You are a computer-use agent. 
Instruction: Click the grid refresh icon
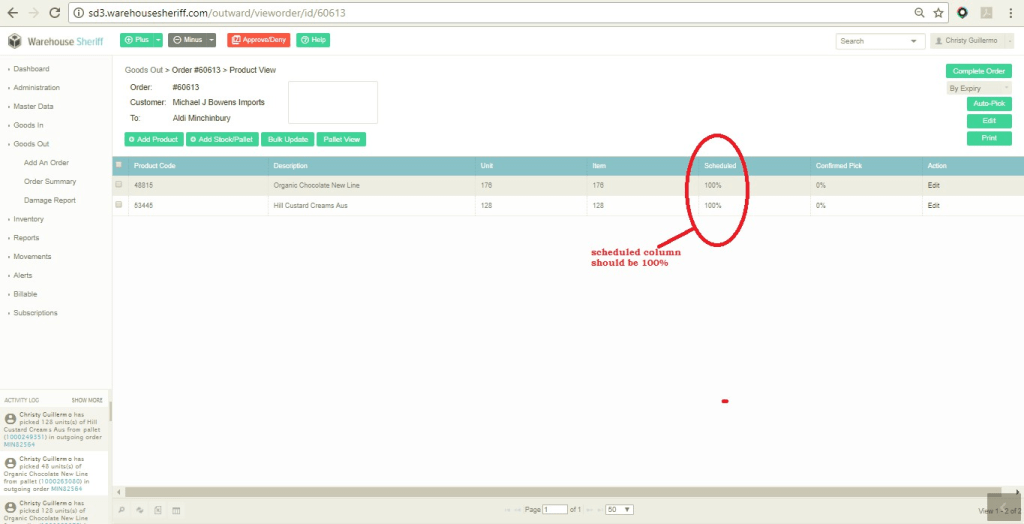pyautogui.click(x=140, y=510)
